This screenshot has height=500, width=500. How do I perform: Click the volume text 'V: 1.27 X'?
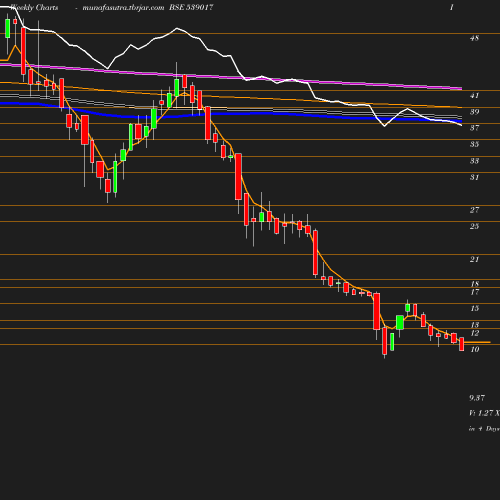coord(484,413)
